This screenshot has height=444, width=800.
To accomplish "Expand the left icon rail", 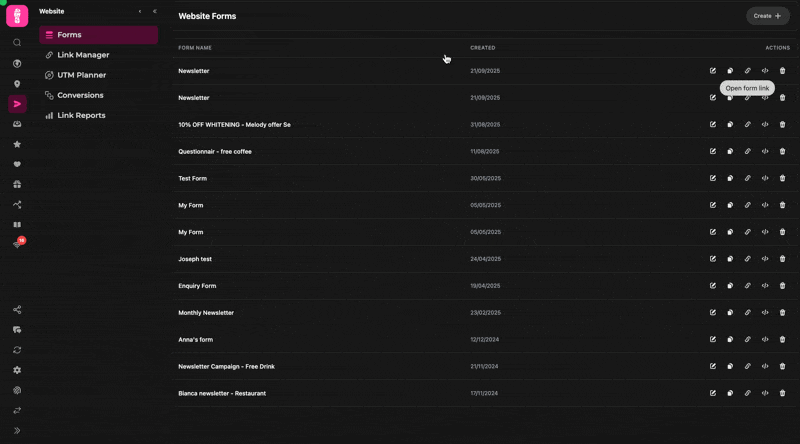I will pos(17,431).
